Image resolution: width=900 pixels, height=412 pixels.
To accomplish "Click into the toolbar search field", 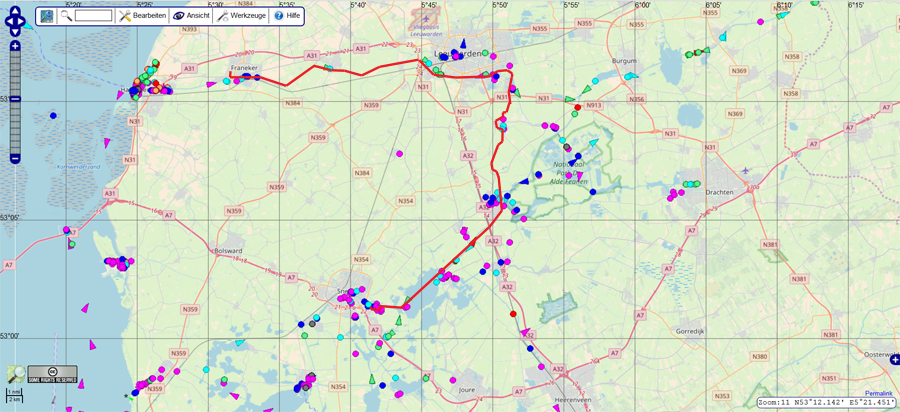I will click(x=93, y=16).
